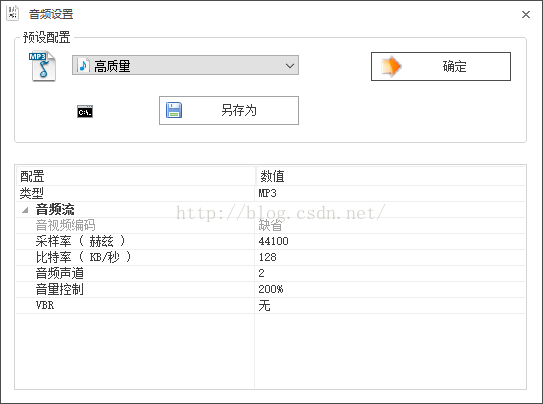Click the floppy disk save icon
The image size is (543, 404).
(174, 110)
